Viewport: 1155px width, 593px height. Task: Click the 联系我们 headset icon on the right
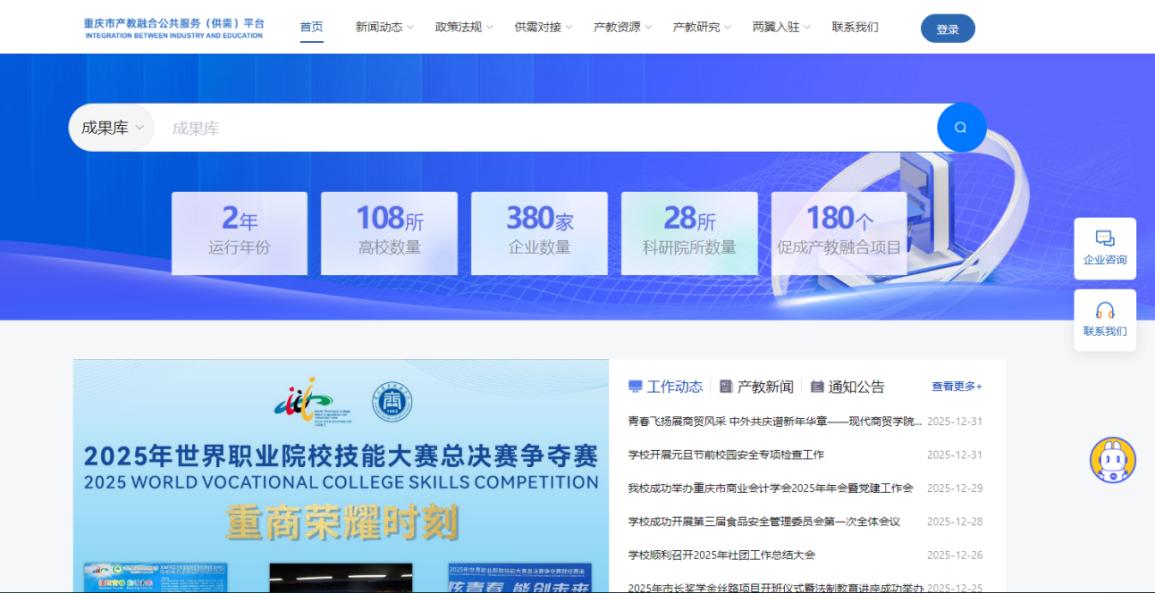1104,312
